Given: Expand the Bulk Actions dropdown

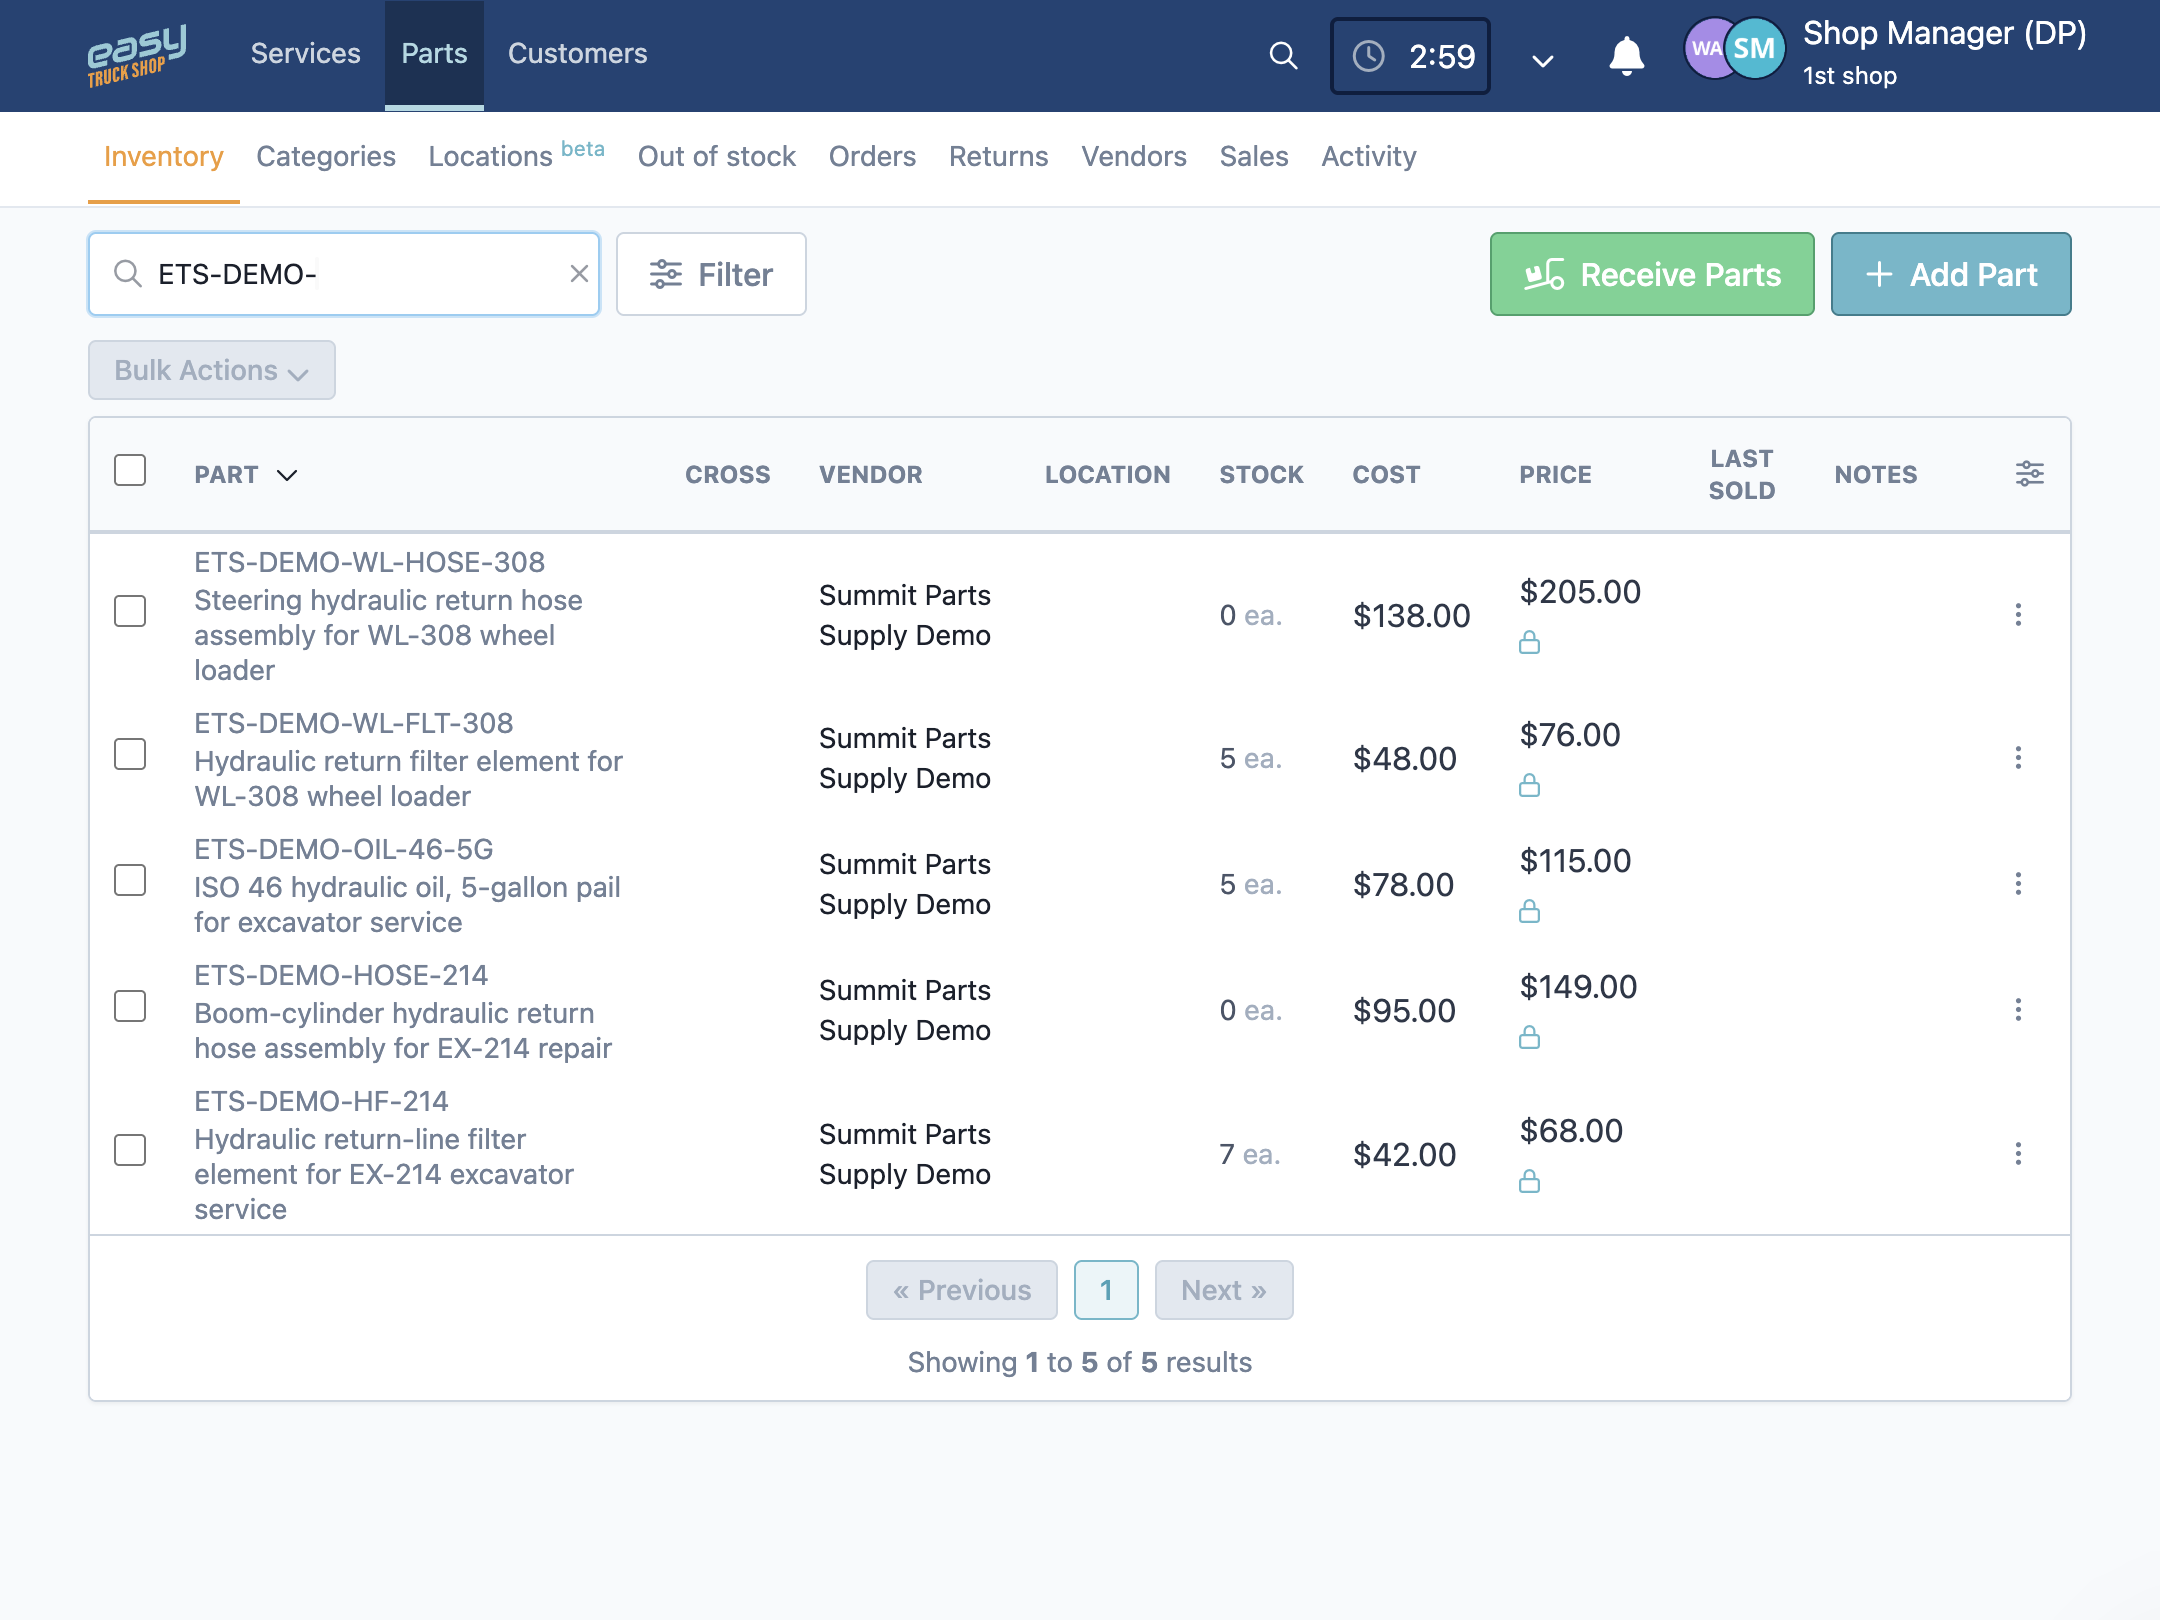Looking at the screenshot, I should (212, 370).
